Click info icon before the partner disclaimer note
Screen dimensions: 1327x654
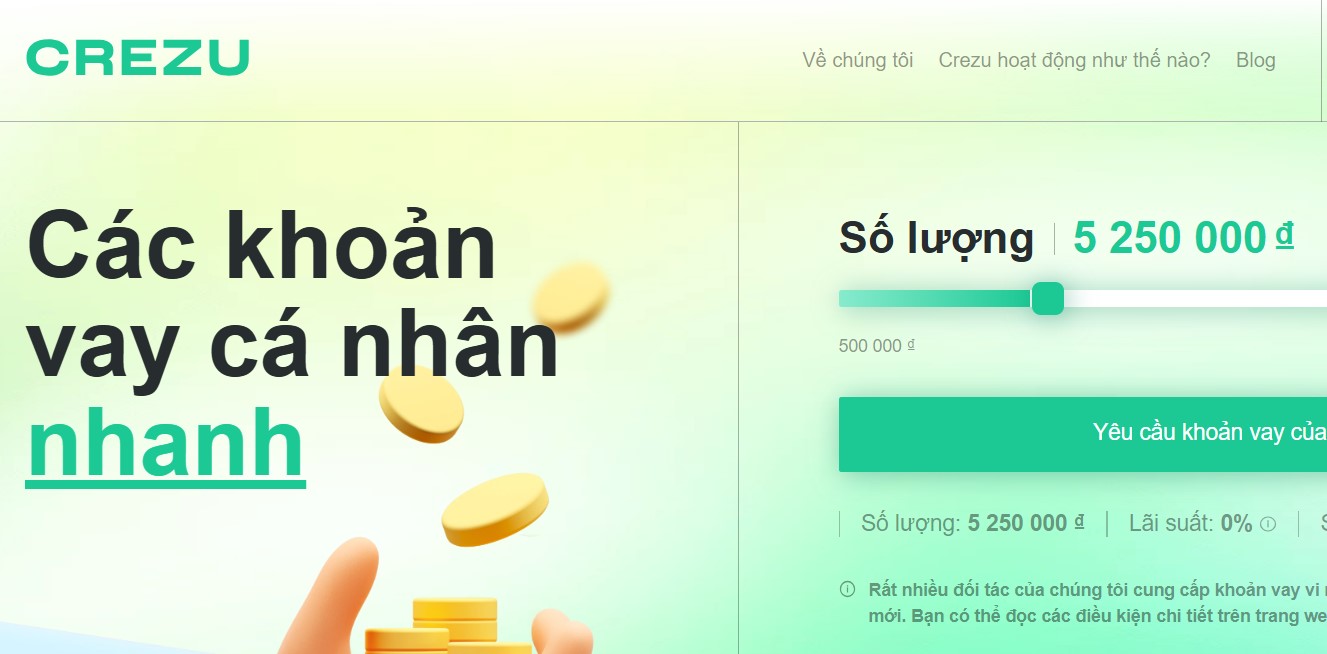[847, 589]
